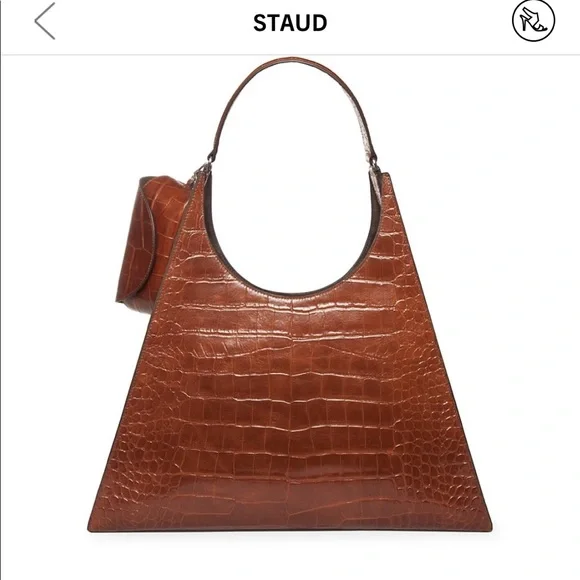Tap the circular cutout opening of the bag

click(x=292, y=222)
